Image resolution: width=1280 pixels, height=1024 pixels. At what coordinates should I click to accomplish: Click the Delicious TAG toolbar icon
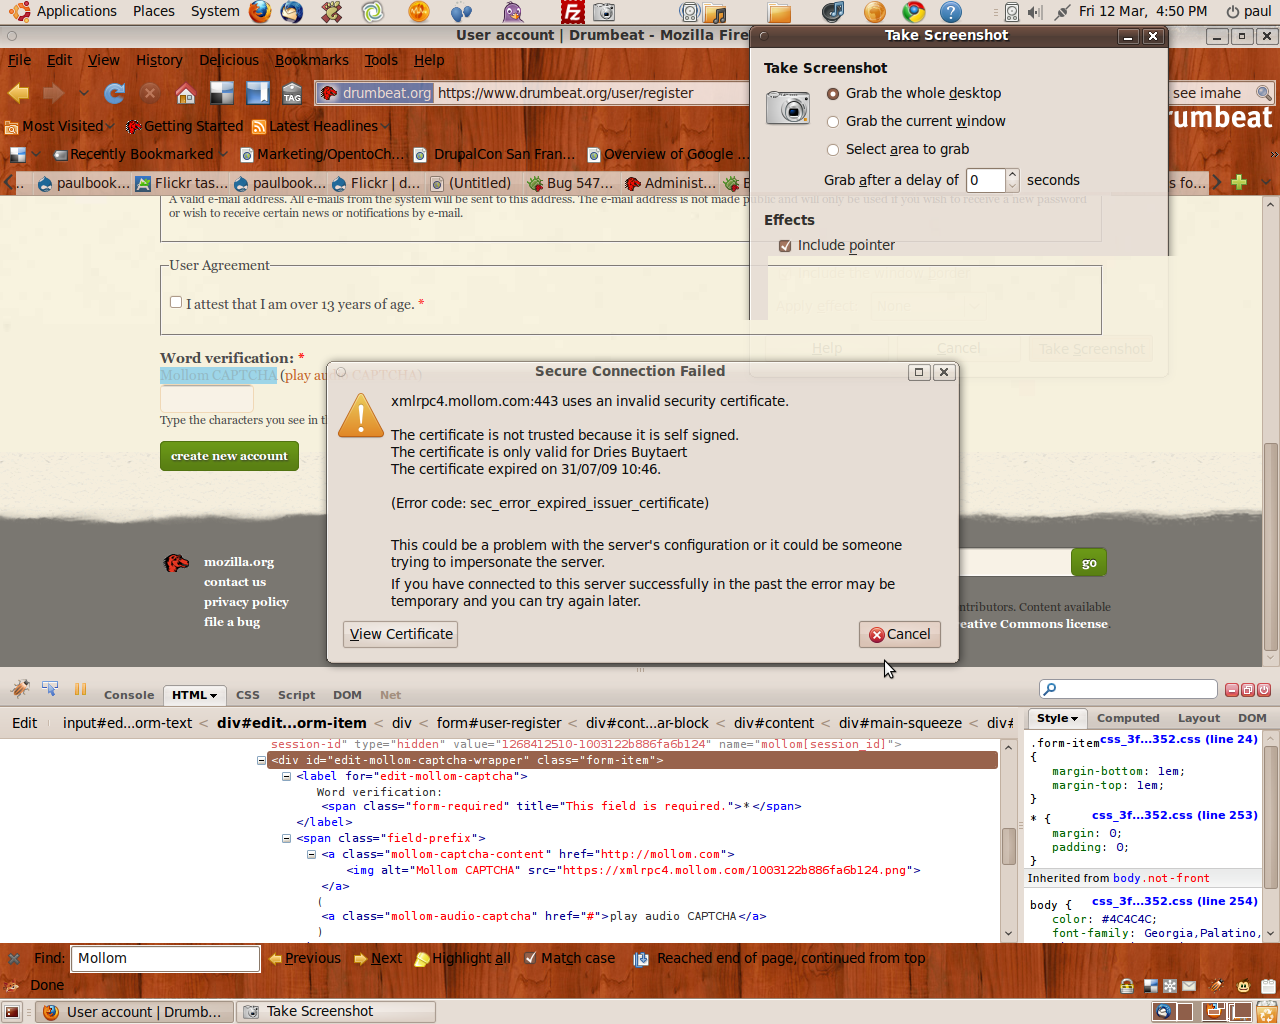tap(292, 93)
